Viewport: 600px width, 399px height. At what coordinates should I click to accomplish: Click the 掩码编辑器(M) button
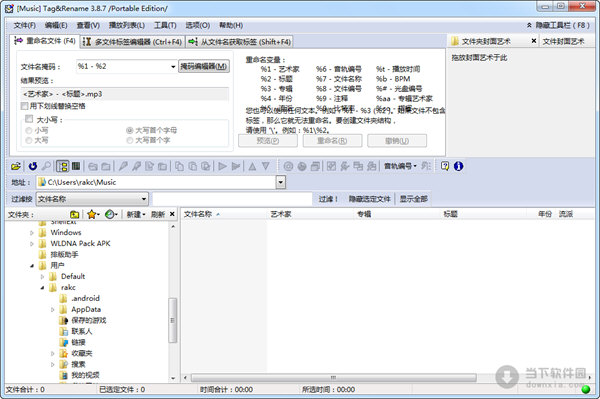pyautogui.click(x=204, y=67)
